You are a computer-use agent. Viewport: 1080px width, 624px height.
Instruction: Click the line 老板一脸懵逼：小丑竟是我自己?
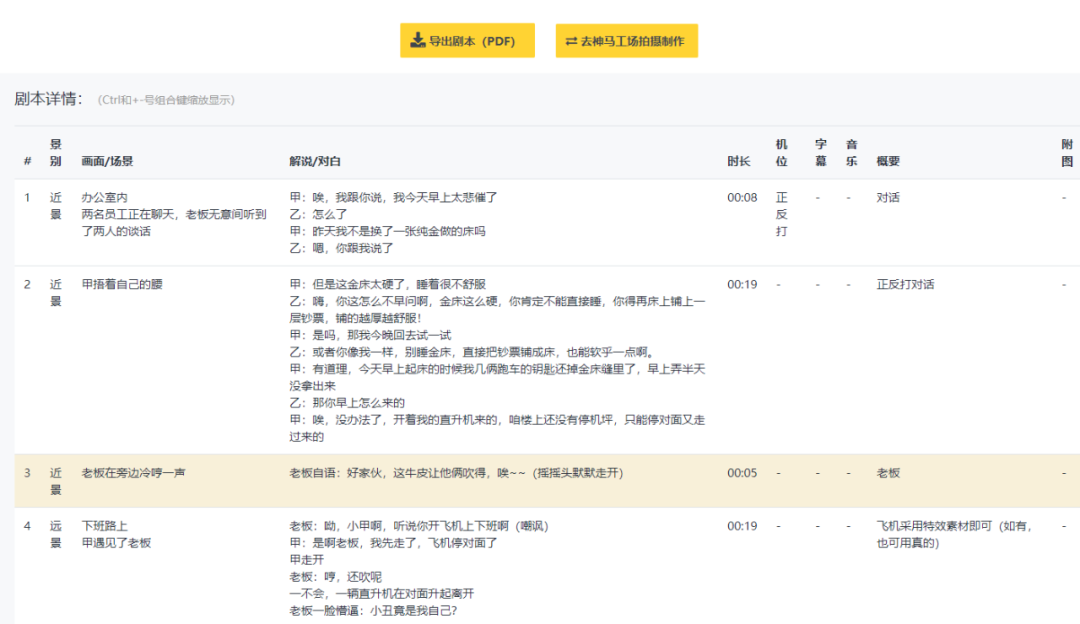pyautogui.click(x=373, y=611)
